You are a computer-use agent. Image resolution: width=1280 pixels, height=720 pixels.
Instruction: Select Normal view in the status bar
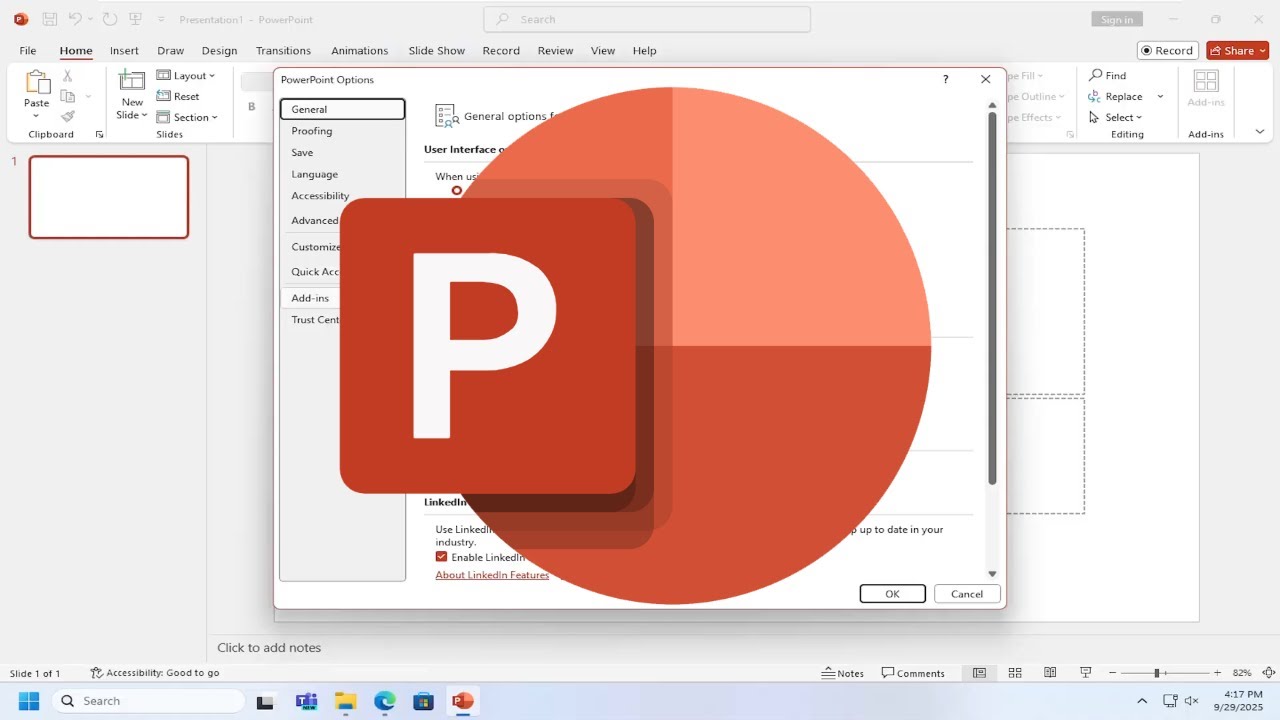979,673
